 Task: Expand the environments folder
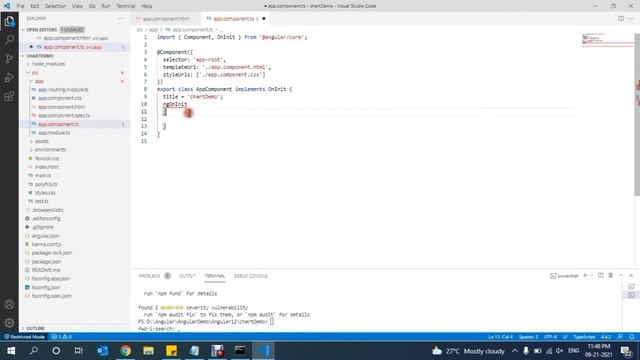point(50,150)
